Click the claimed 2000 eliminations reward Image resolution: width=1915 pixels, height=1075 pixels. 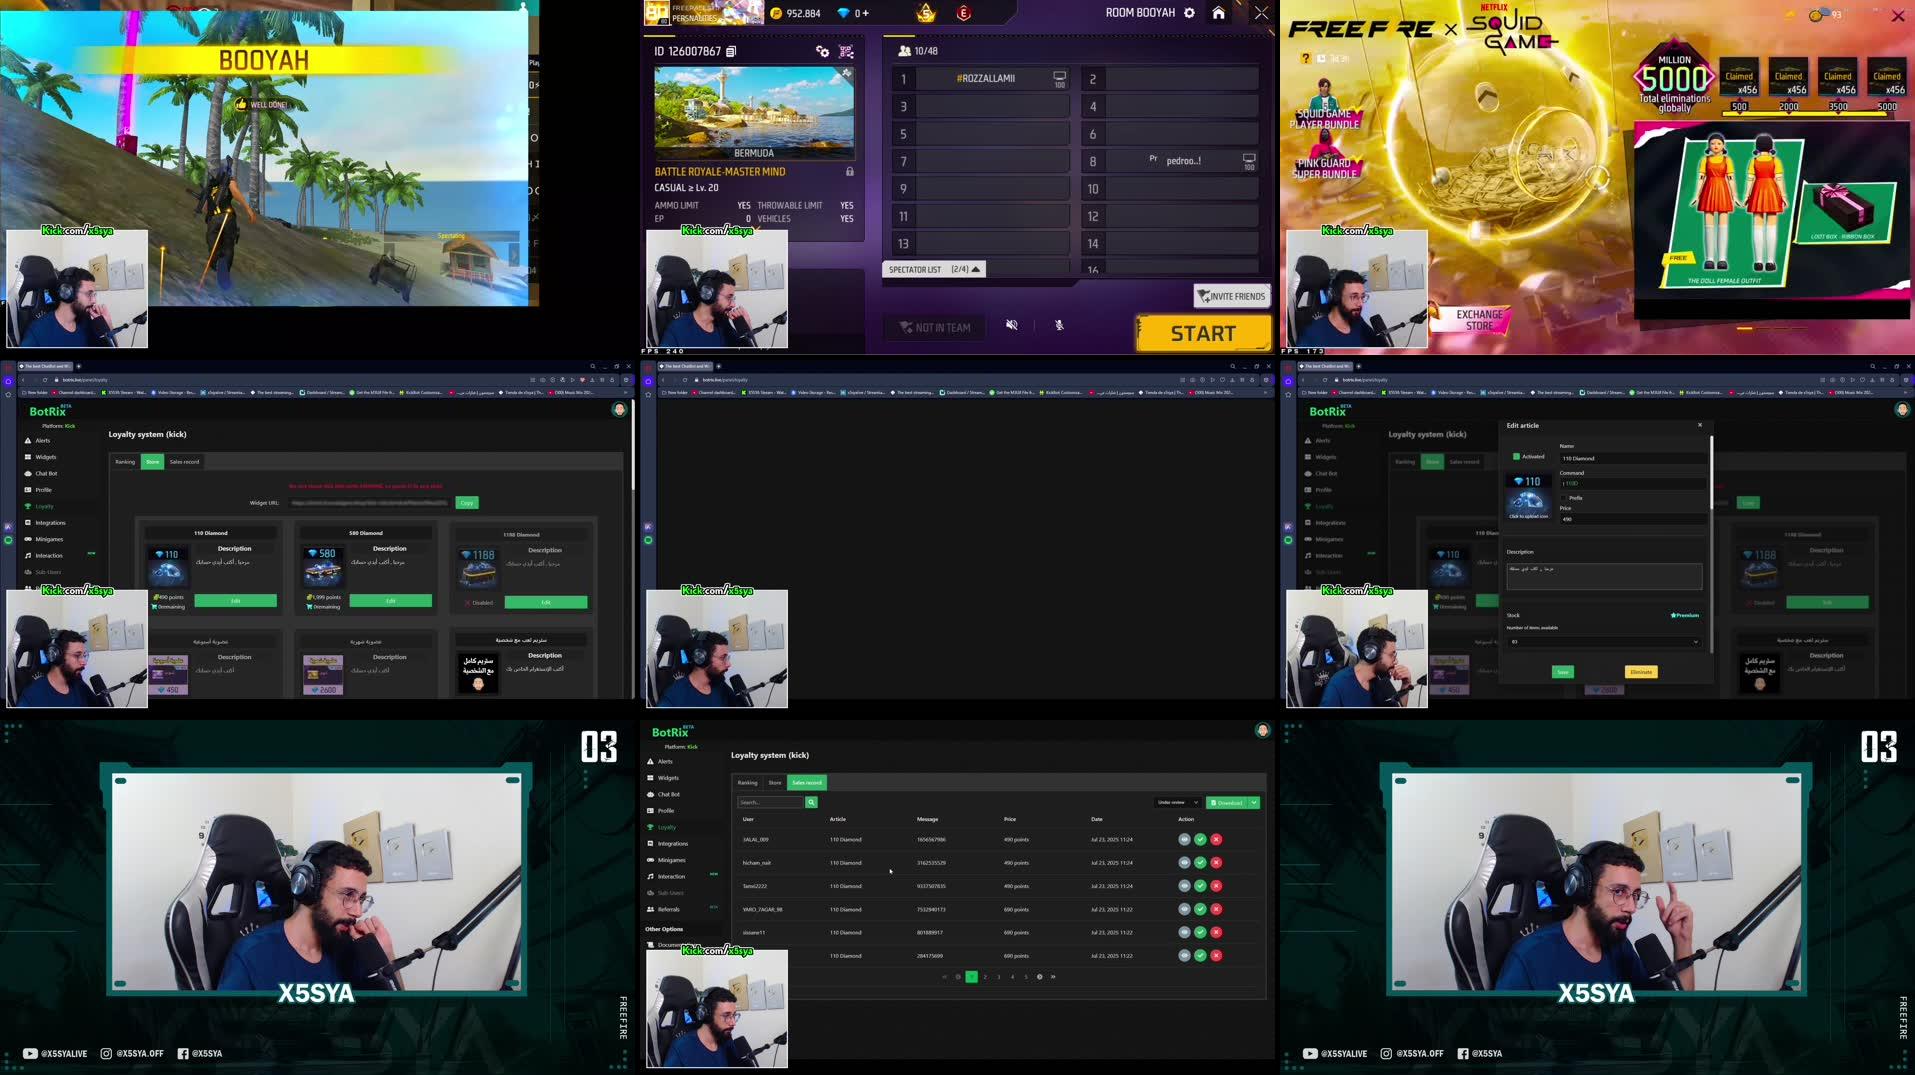point(1788,78)
